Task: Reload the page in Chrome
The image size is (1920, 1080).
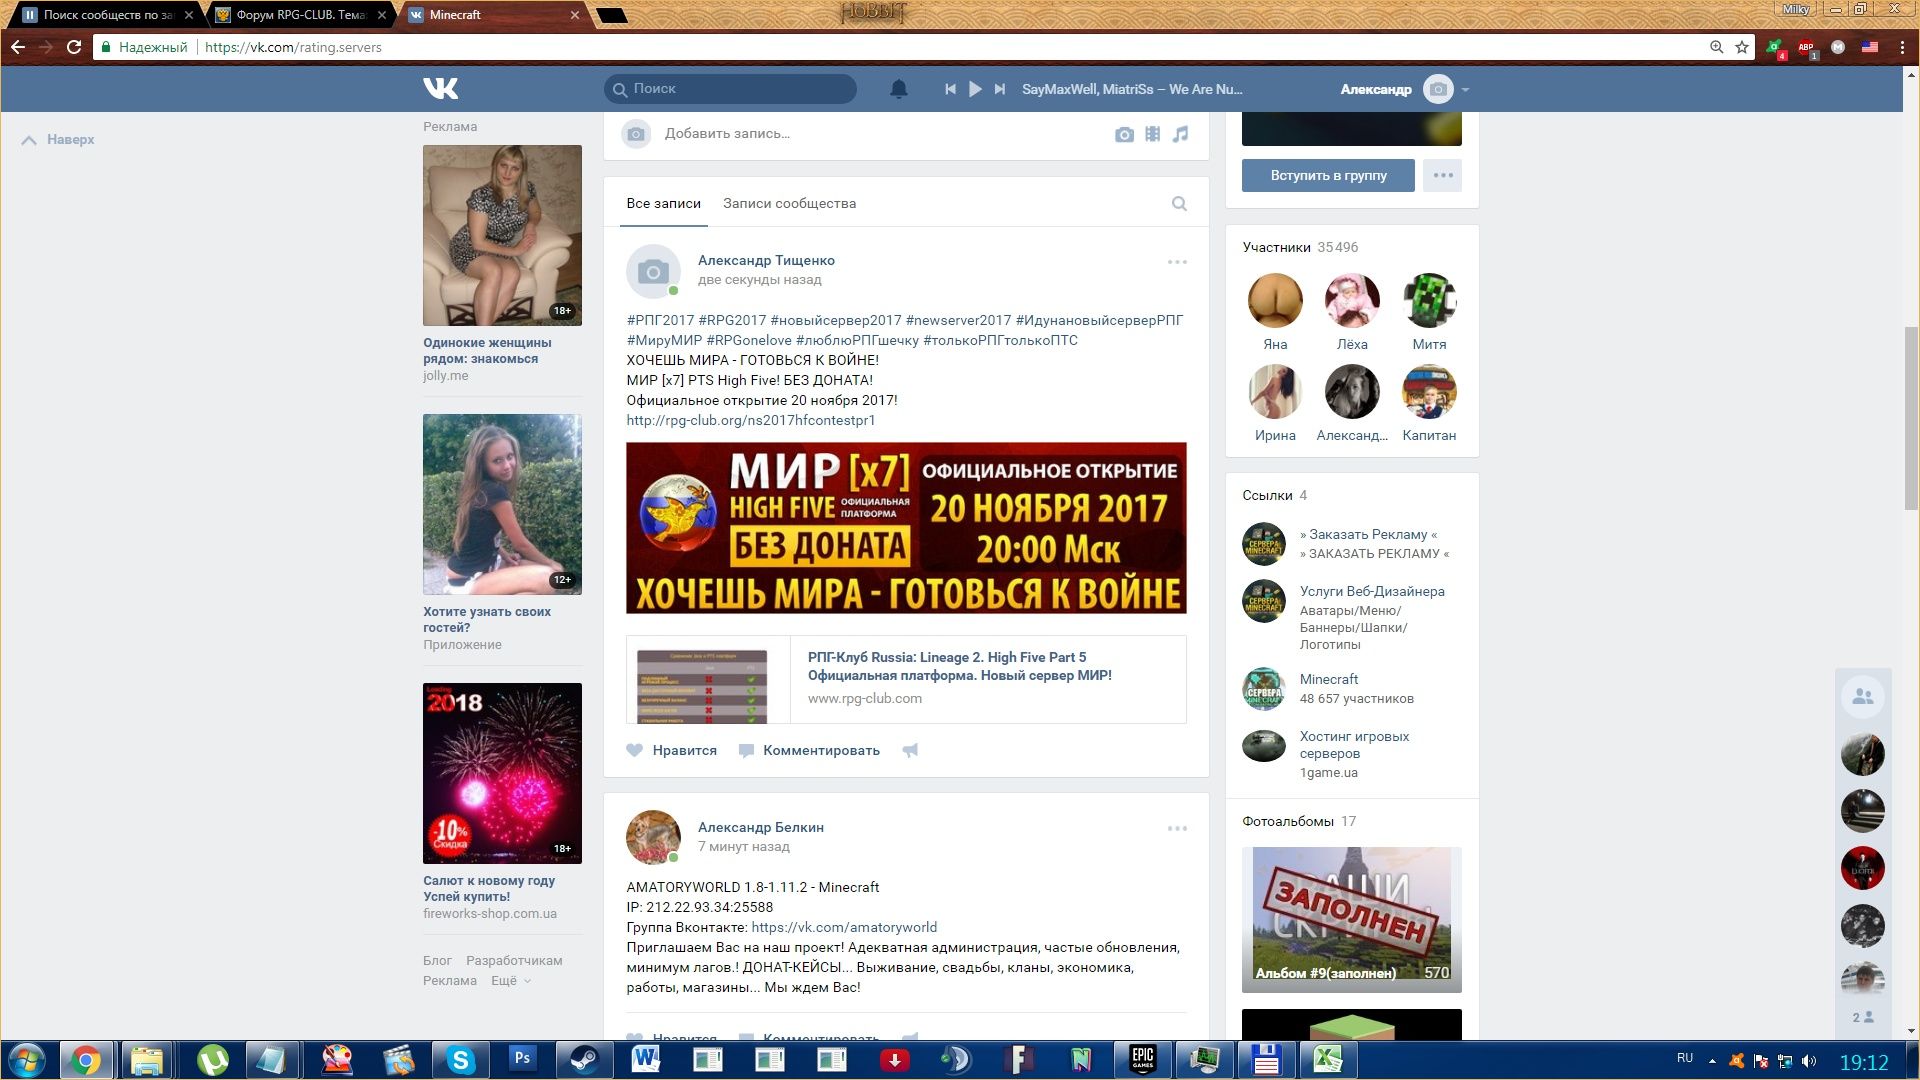Action: coord(74,47)
